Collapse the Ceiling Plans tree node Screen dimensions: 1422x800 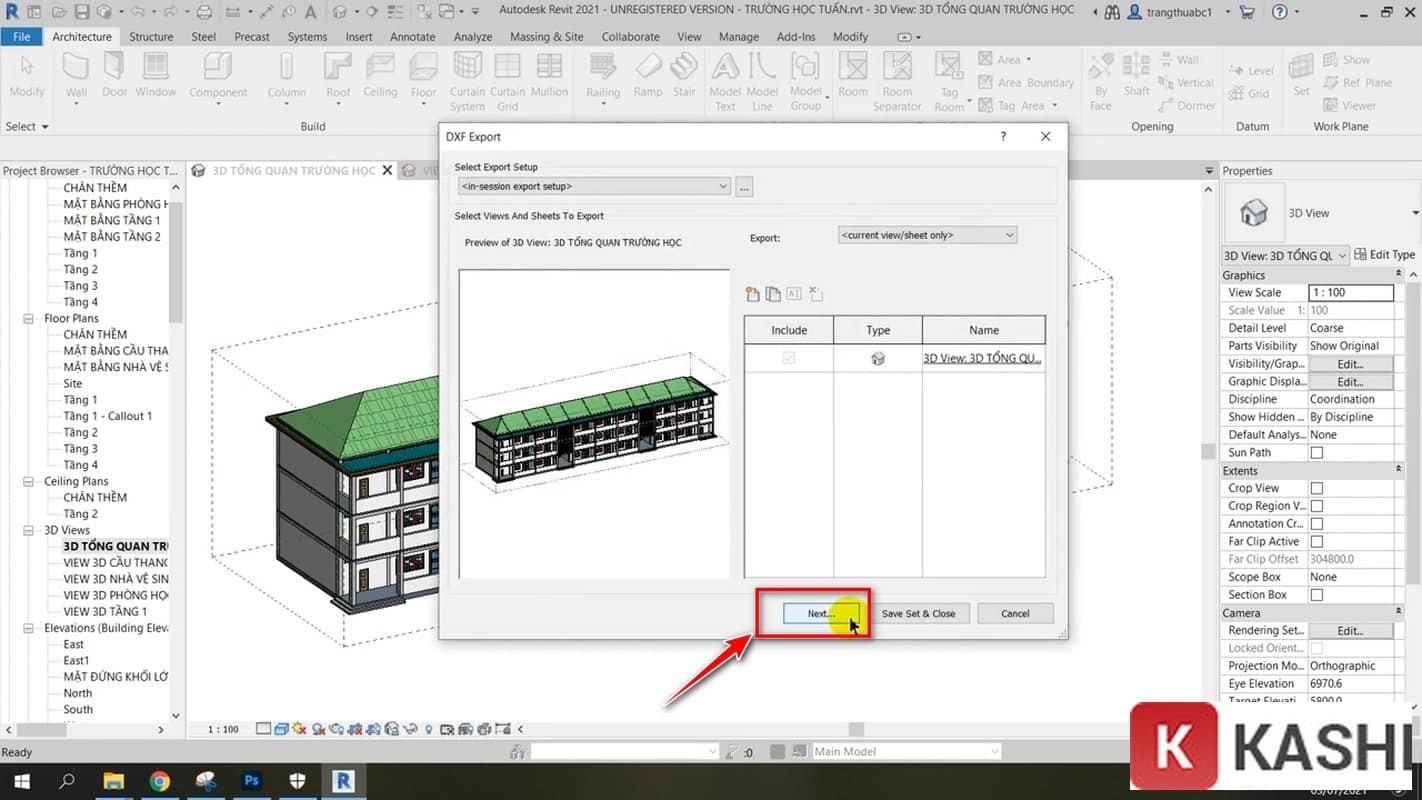tap(29, 481)
